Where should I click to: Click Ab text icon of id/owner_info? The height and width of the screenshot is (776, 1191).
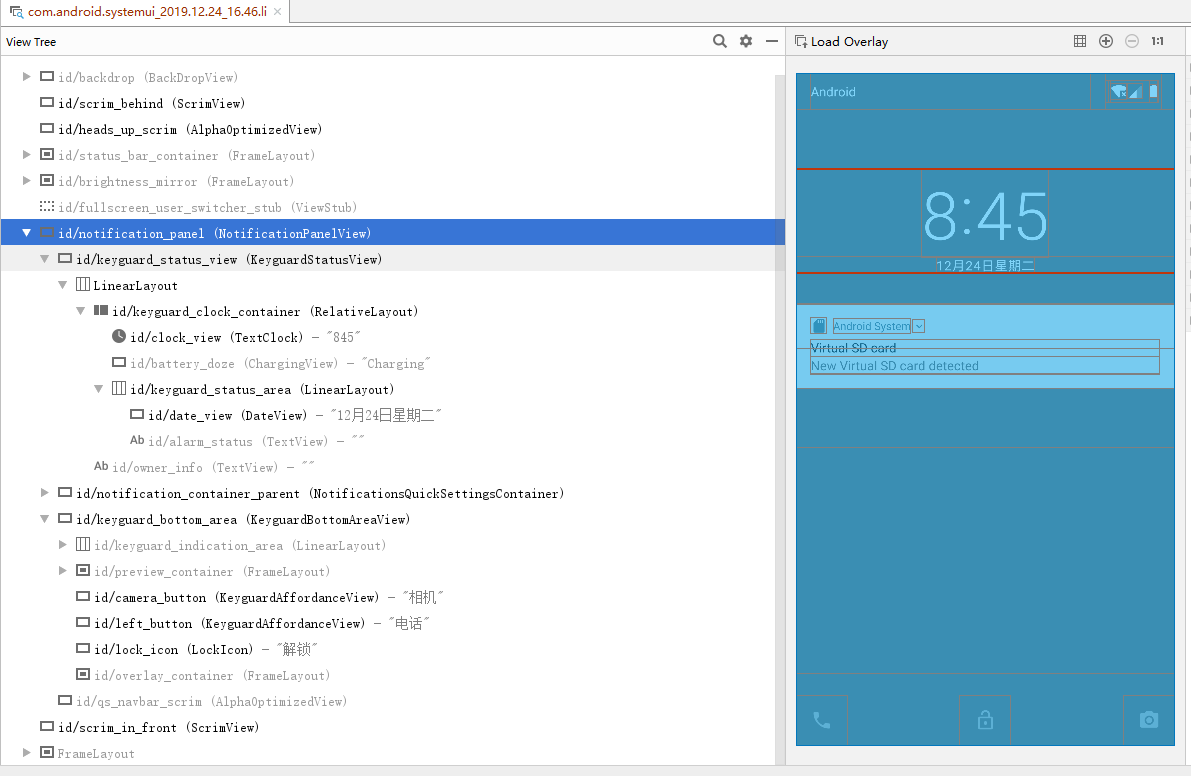(101, 466)
